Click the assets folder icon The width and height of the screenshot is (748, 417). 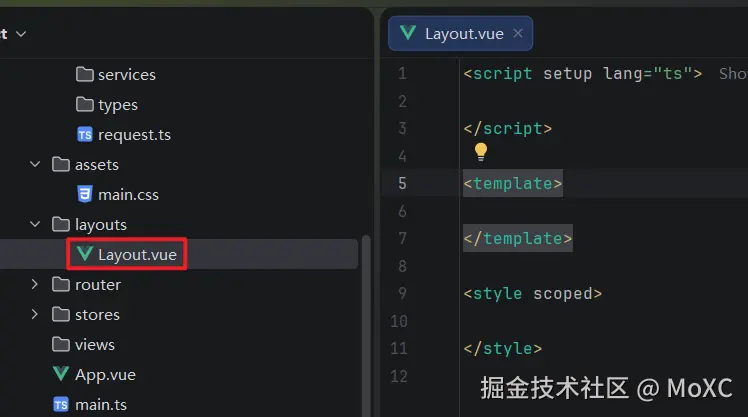point(61,165)
